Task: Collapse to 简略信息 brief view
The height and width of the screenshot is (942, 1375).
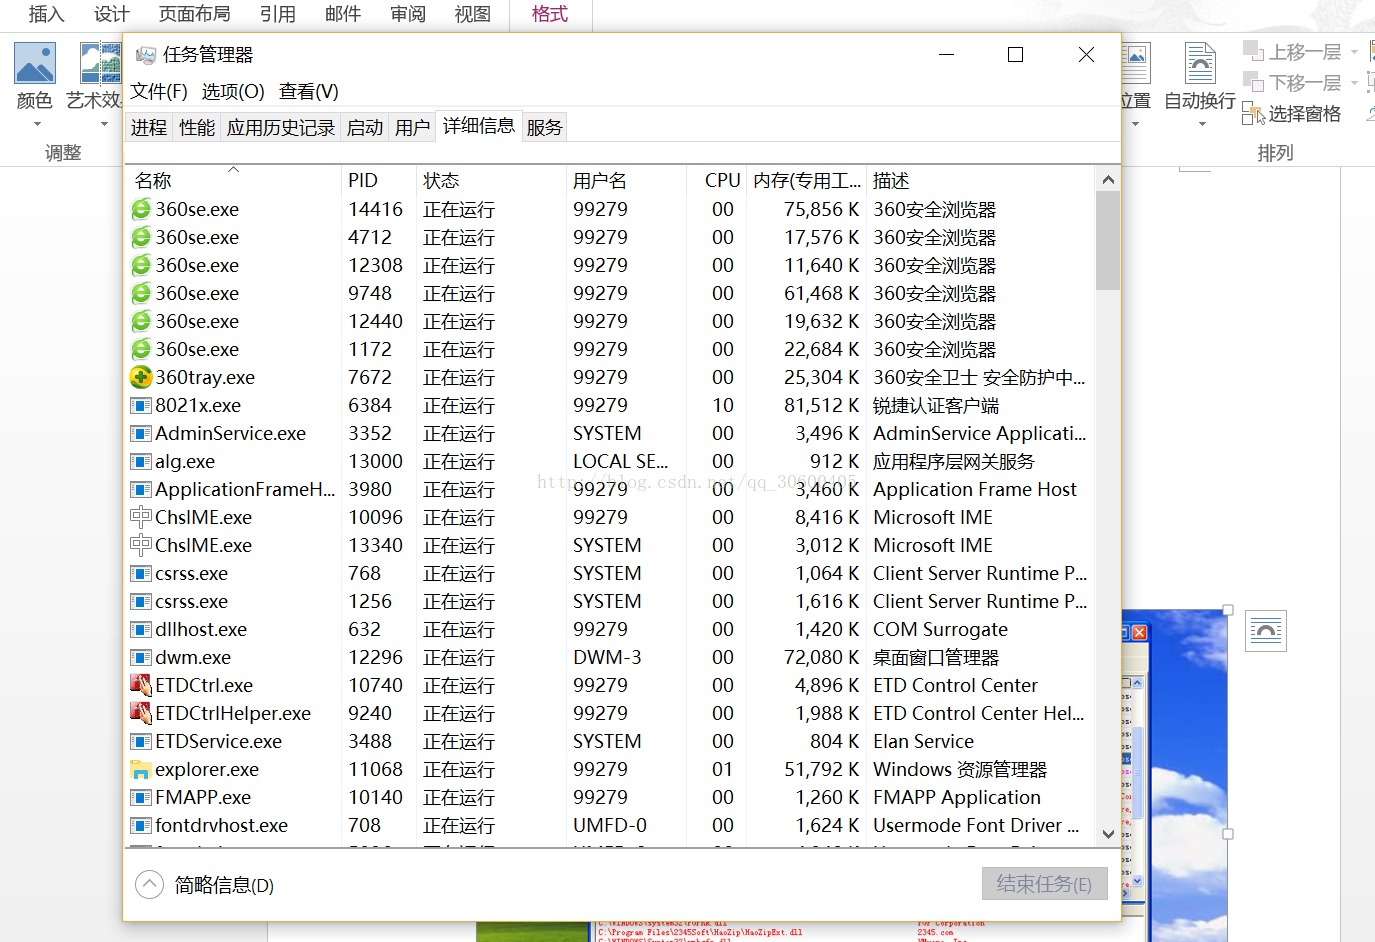Action: pos(150,885)
